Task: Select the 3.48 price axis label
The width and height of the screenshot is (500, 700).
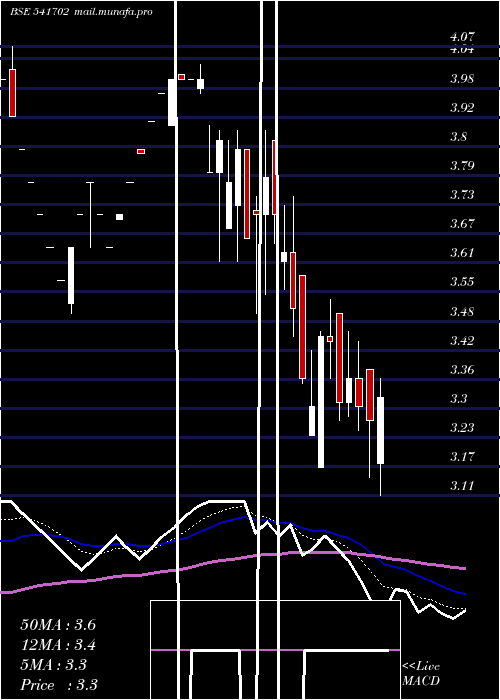Action: [x=462, y=312]
